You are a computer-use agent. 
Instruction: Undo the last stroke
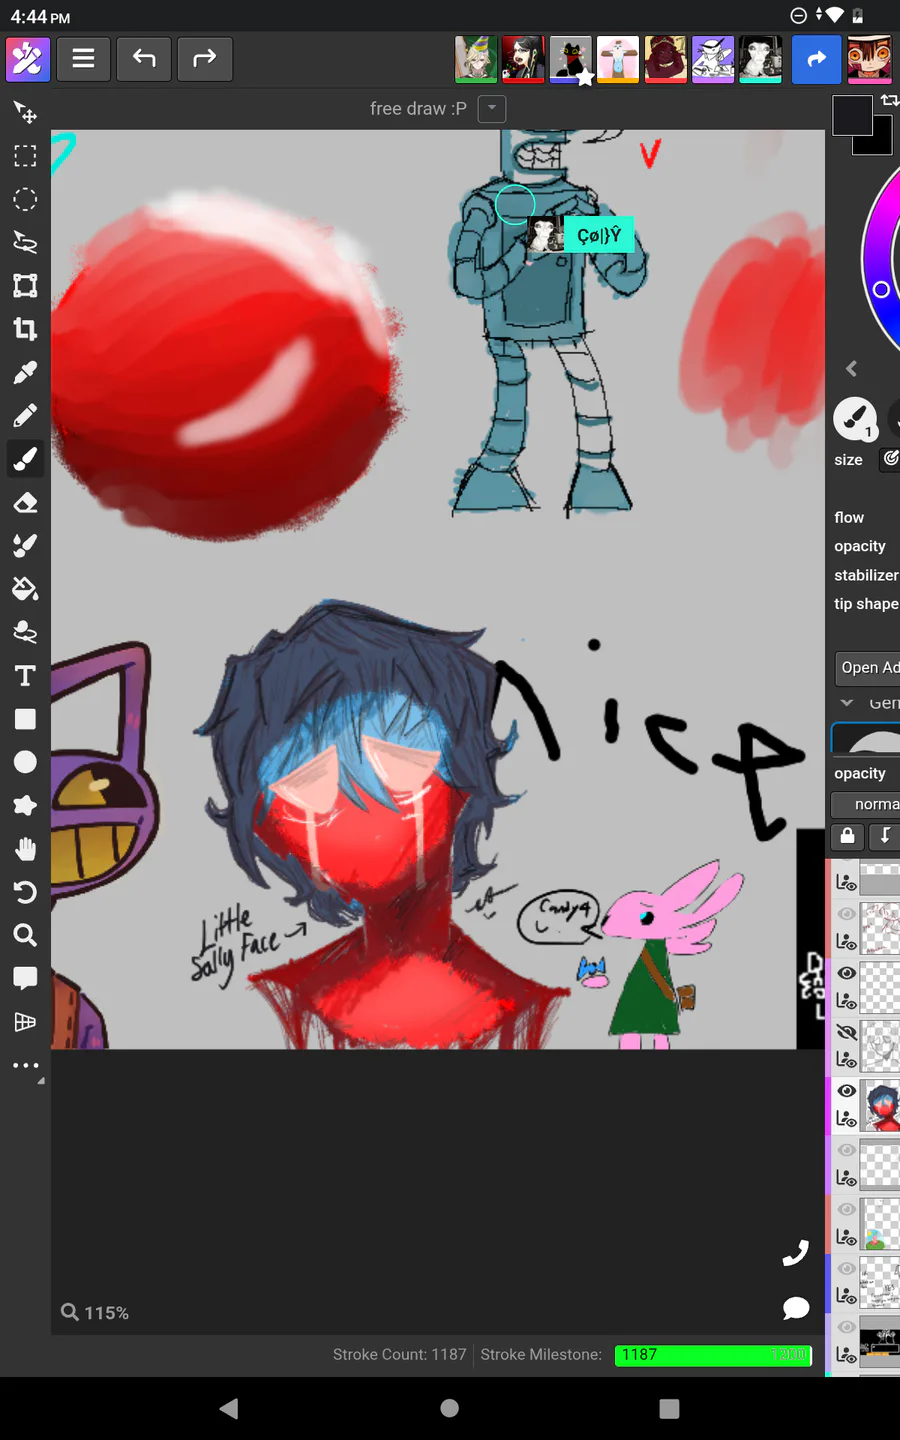144,59
